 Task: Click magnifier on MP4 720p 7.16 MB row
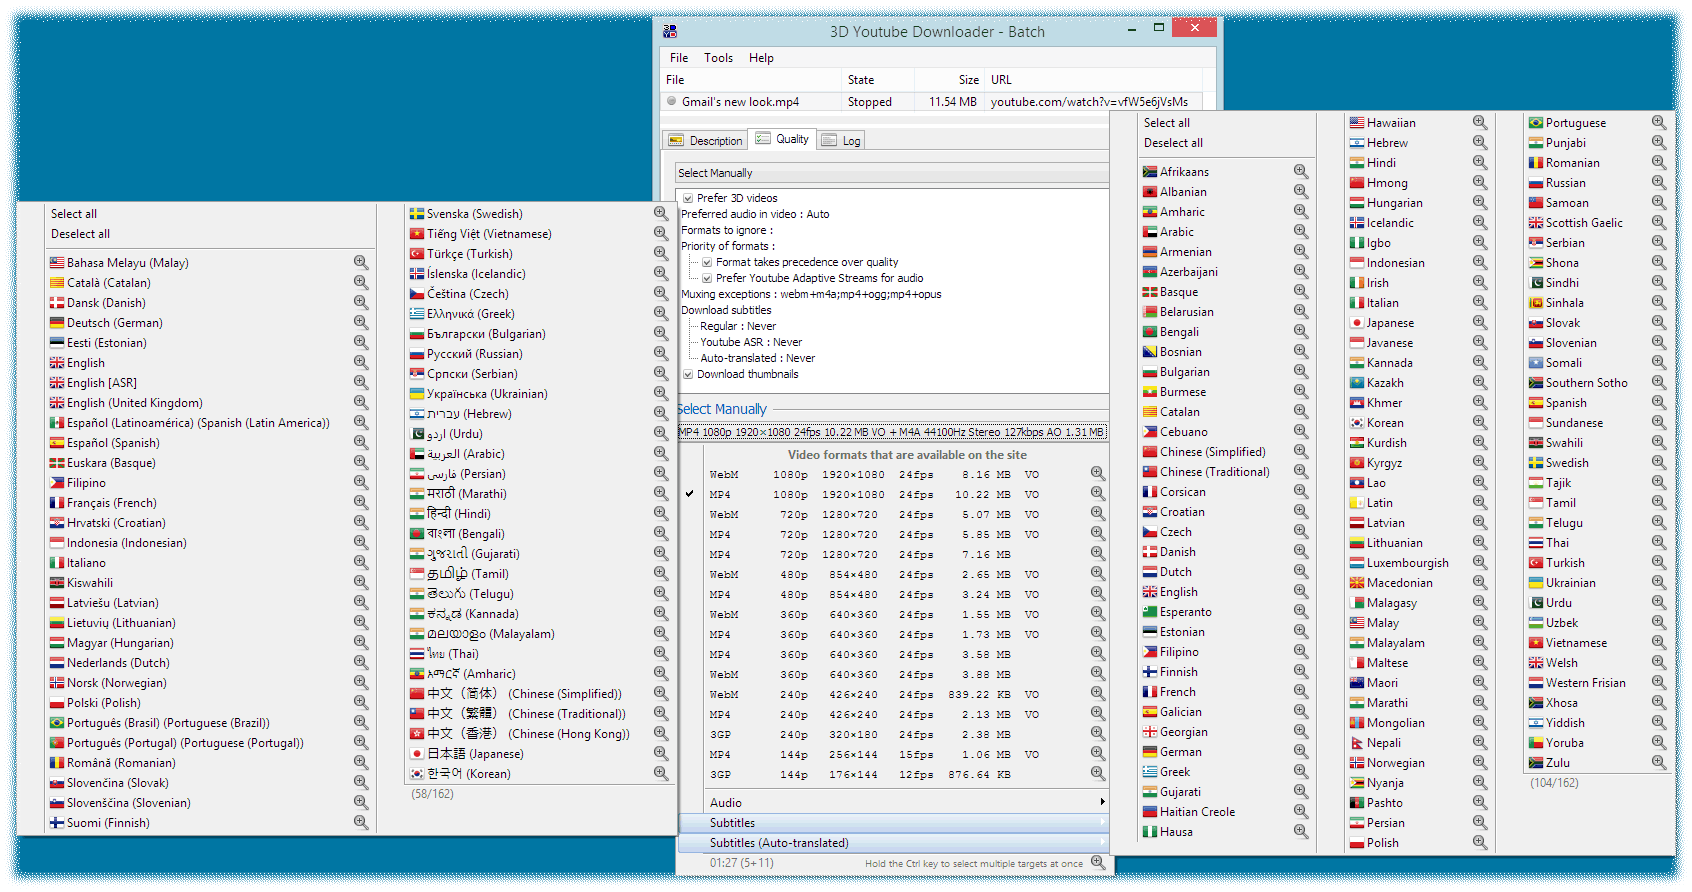(x=1097, y=554)
